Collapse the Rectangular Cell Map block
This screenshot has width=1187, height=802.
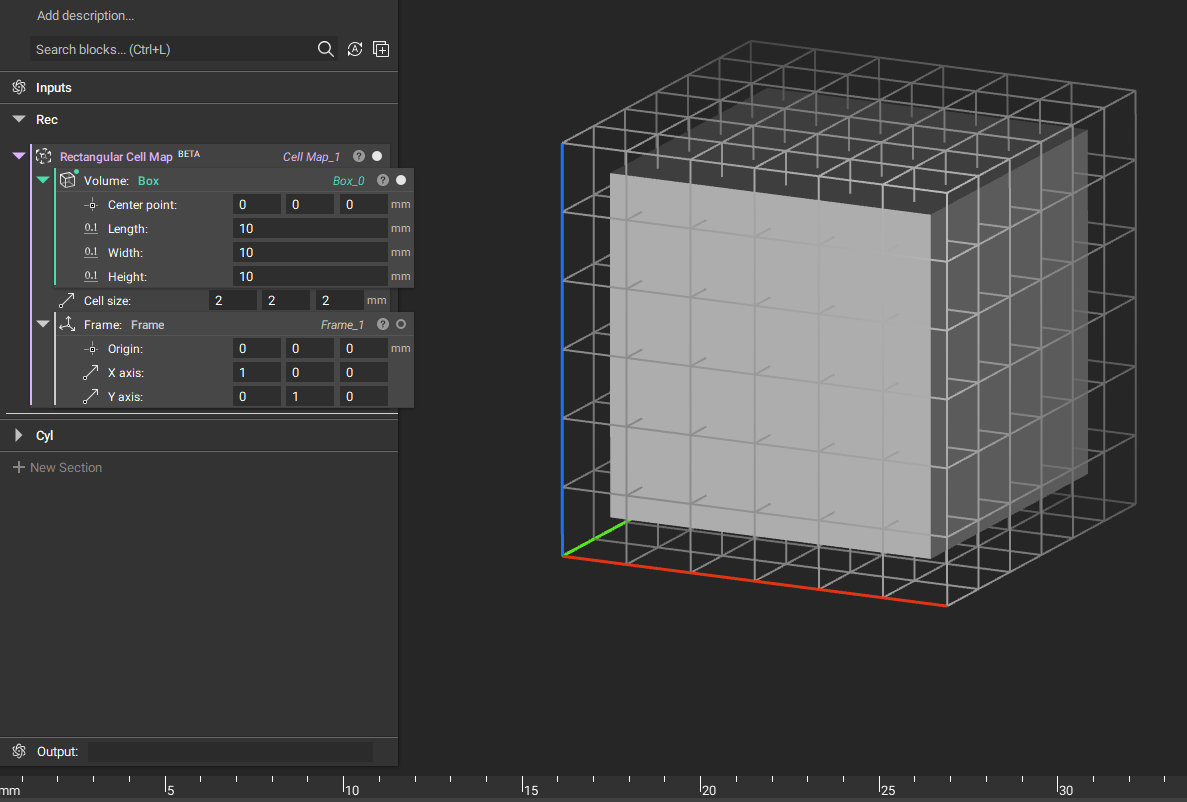click(19, 155)
